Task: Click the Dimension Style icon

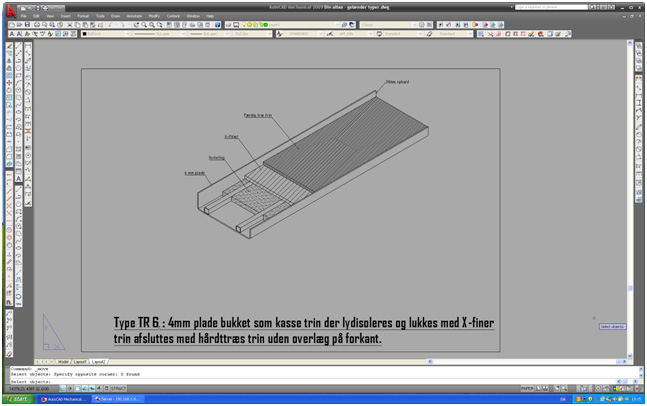Action: (330, 34)
